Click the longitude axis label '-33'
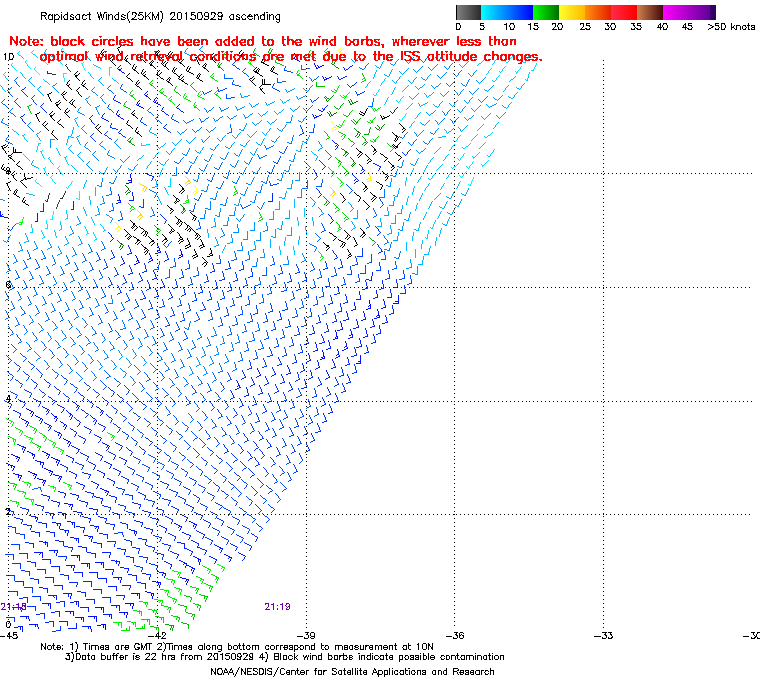 pos(603,635)
